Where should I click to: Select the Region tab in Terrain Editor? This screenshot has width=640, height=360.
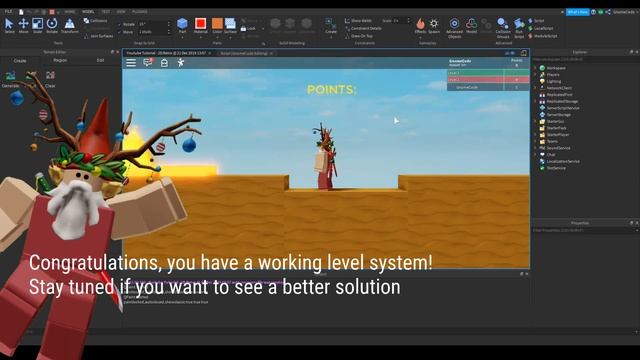(60, 60)
